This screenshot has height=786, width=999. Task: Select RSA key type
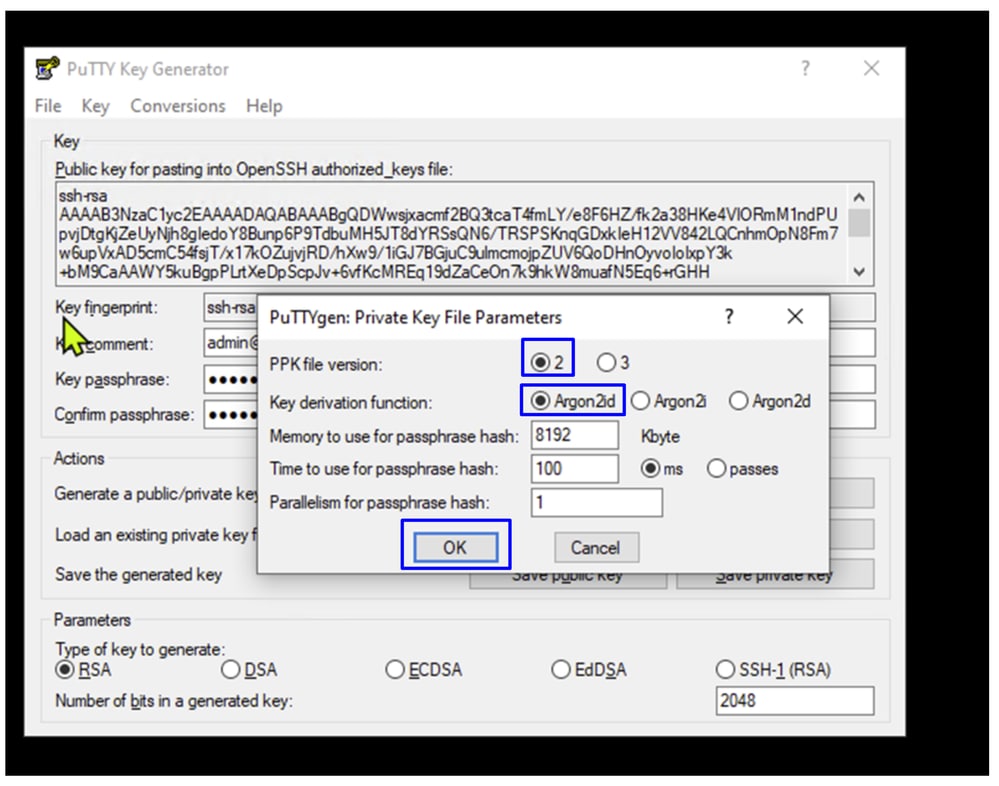(x=83, y=669)
